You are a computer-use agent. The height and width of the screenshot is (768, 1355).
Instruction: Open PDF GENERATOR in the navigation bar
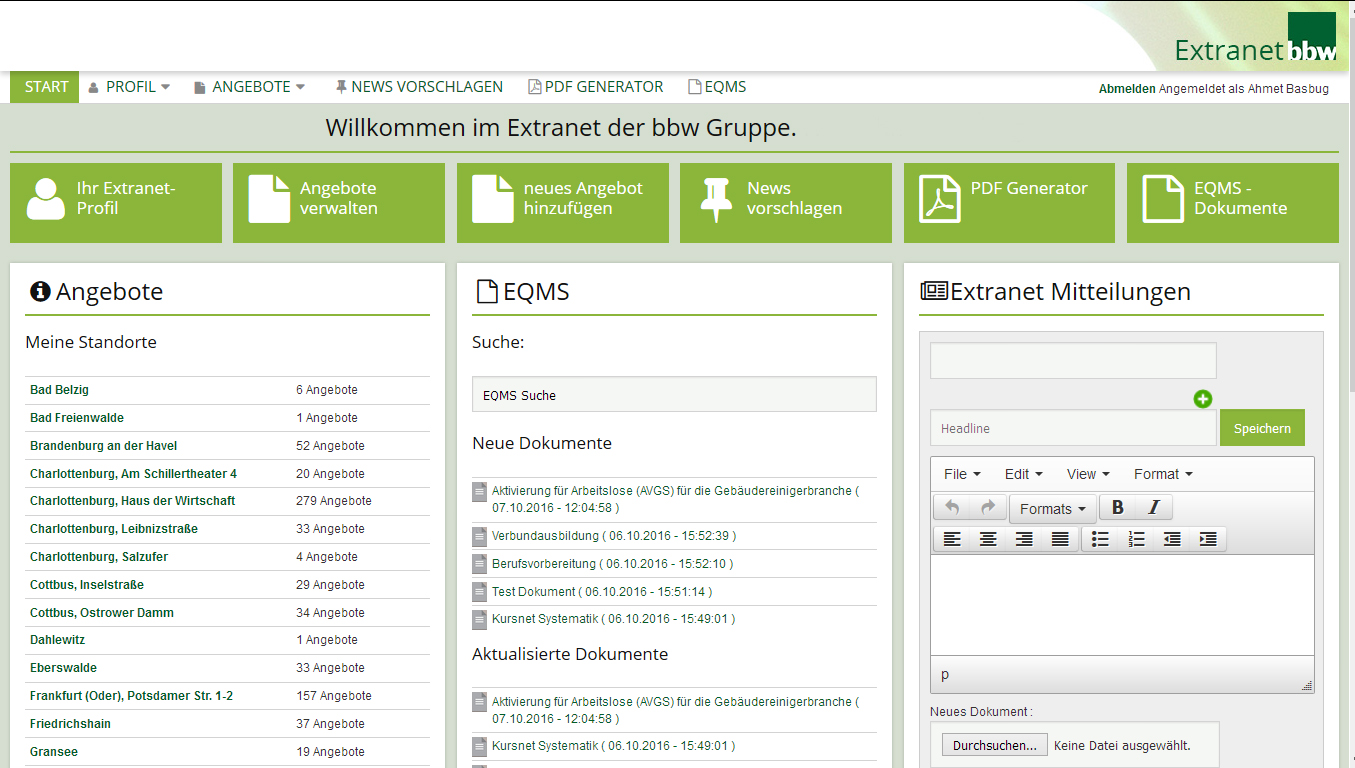click(595, 87)
